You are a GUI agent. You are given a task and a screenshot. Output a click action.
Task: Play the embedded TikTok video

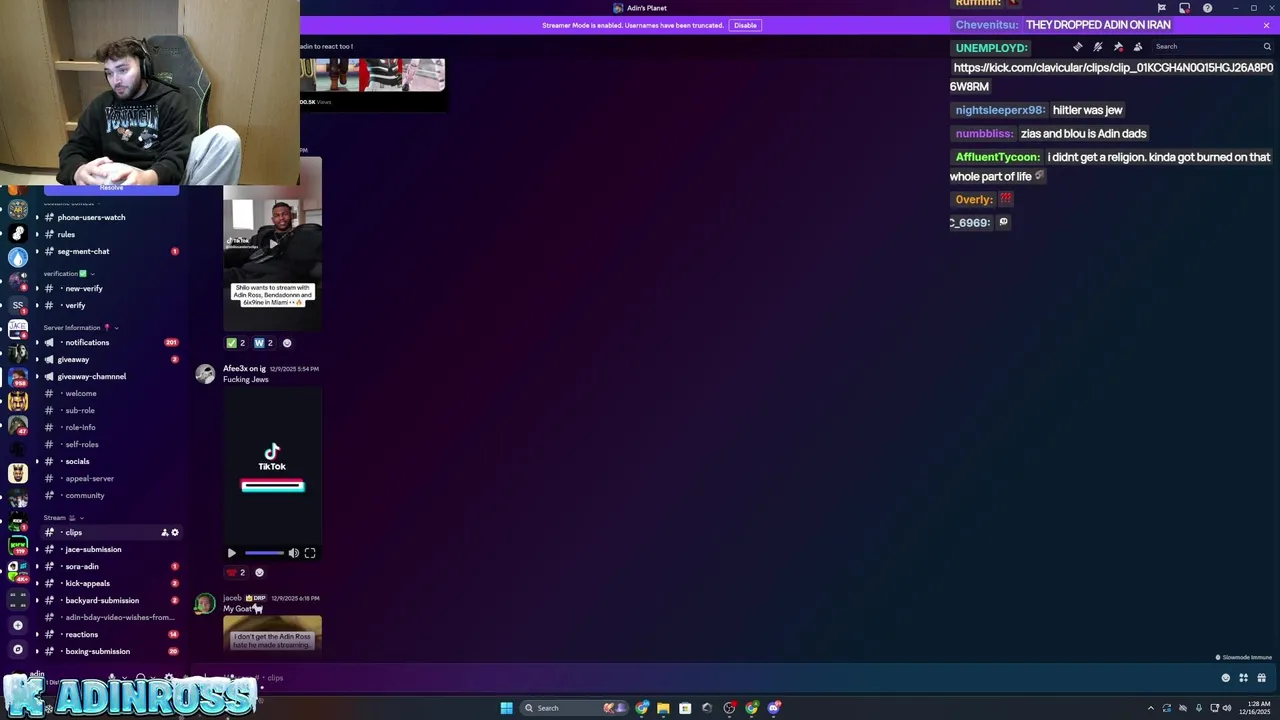pos(232,553)
